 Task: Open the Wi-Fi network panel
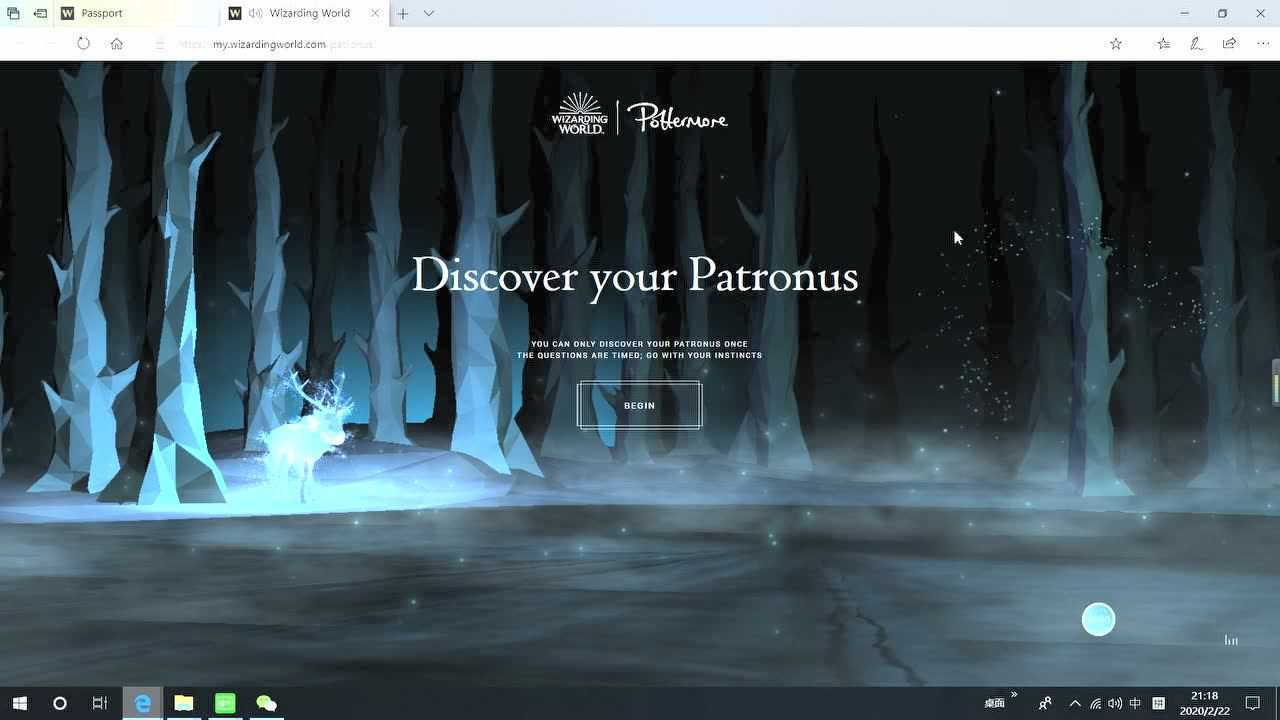point(1096,703)
